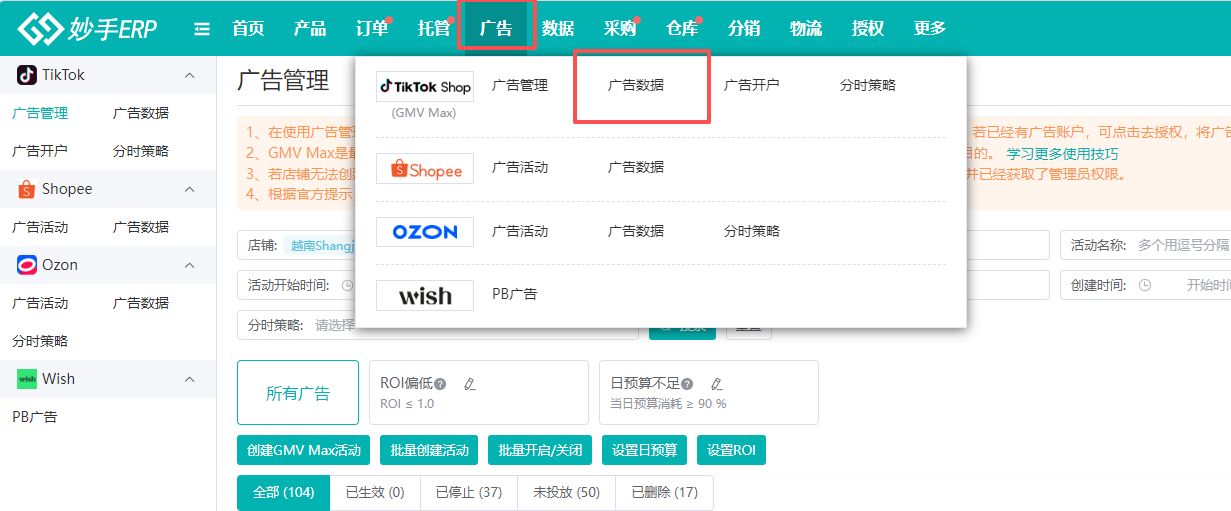Select wish PB广告 in dropdown
Viewport: 1231px width, 511px height.
(515, 294)
